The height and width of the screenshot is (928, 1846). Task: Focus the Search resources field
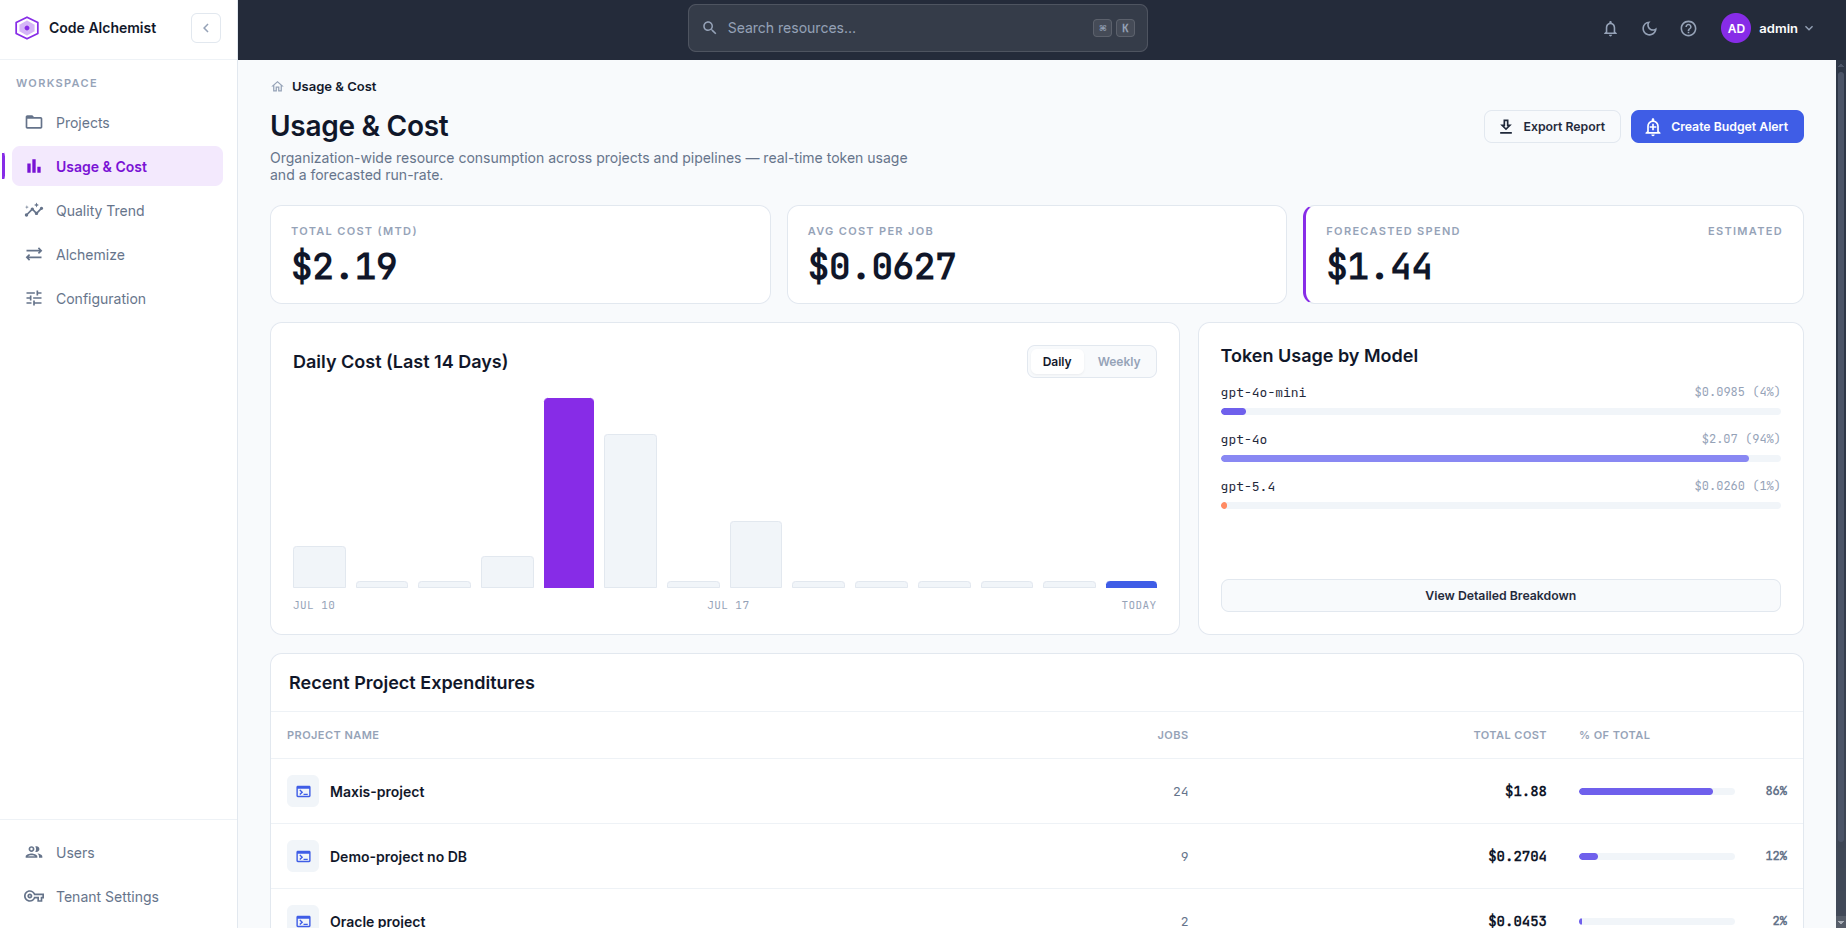click(x=917, y=28)
